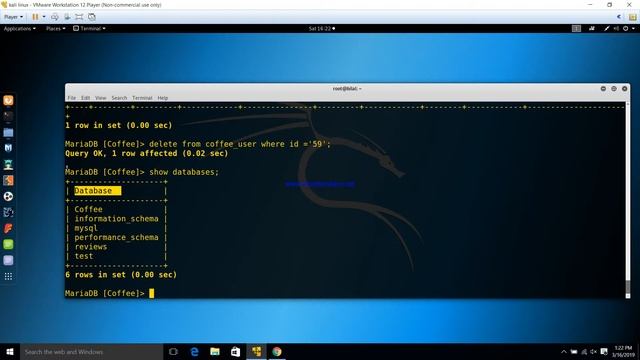Viewport: 640px width, 360px height.
Task: Launch the pale purple icon in Kali dock
Action: click(8, 260)
